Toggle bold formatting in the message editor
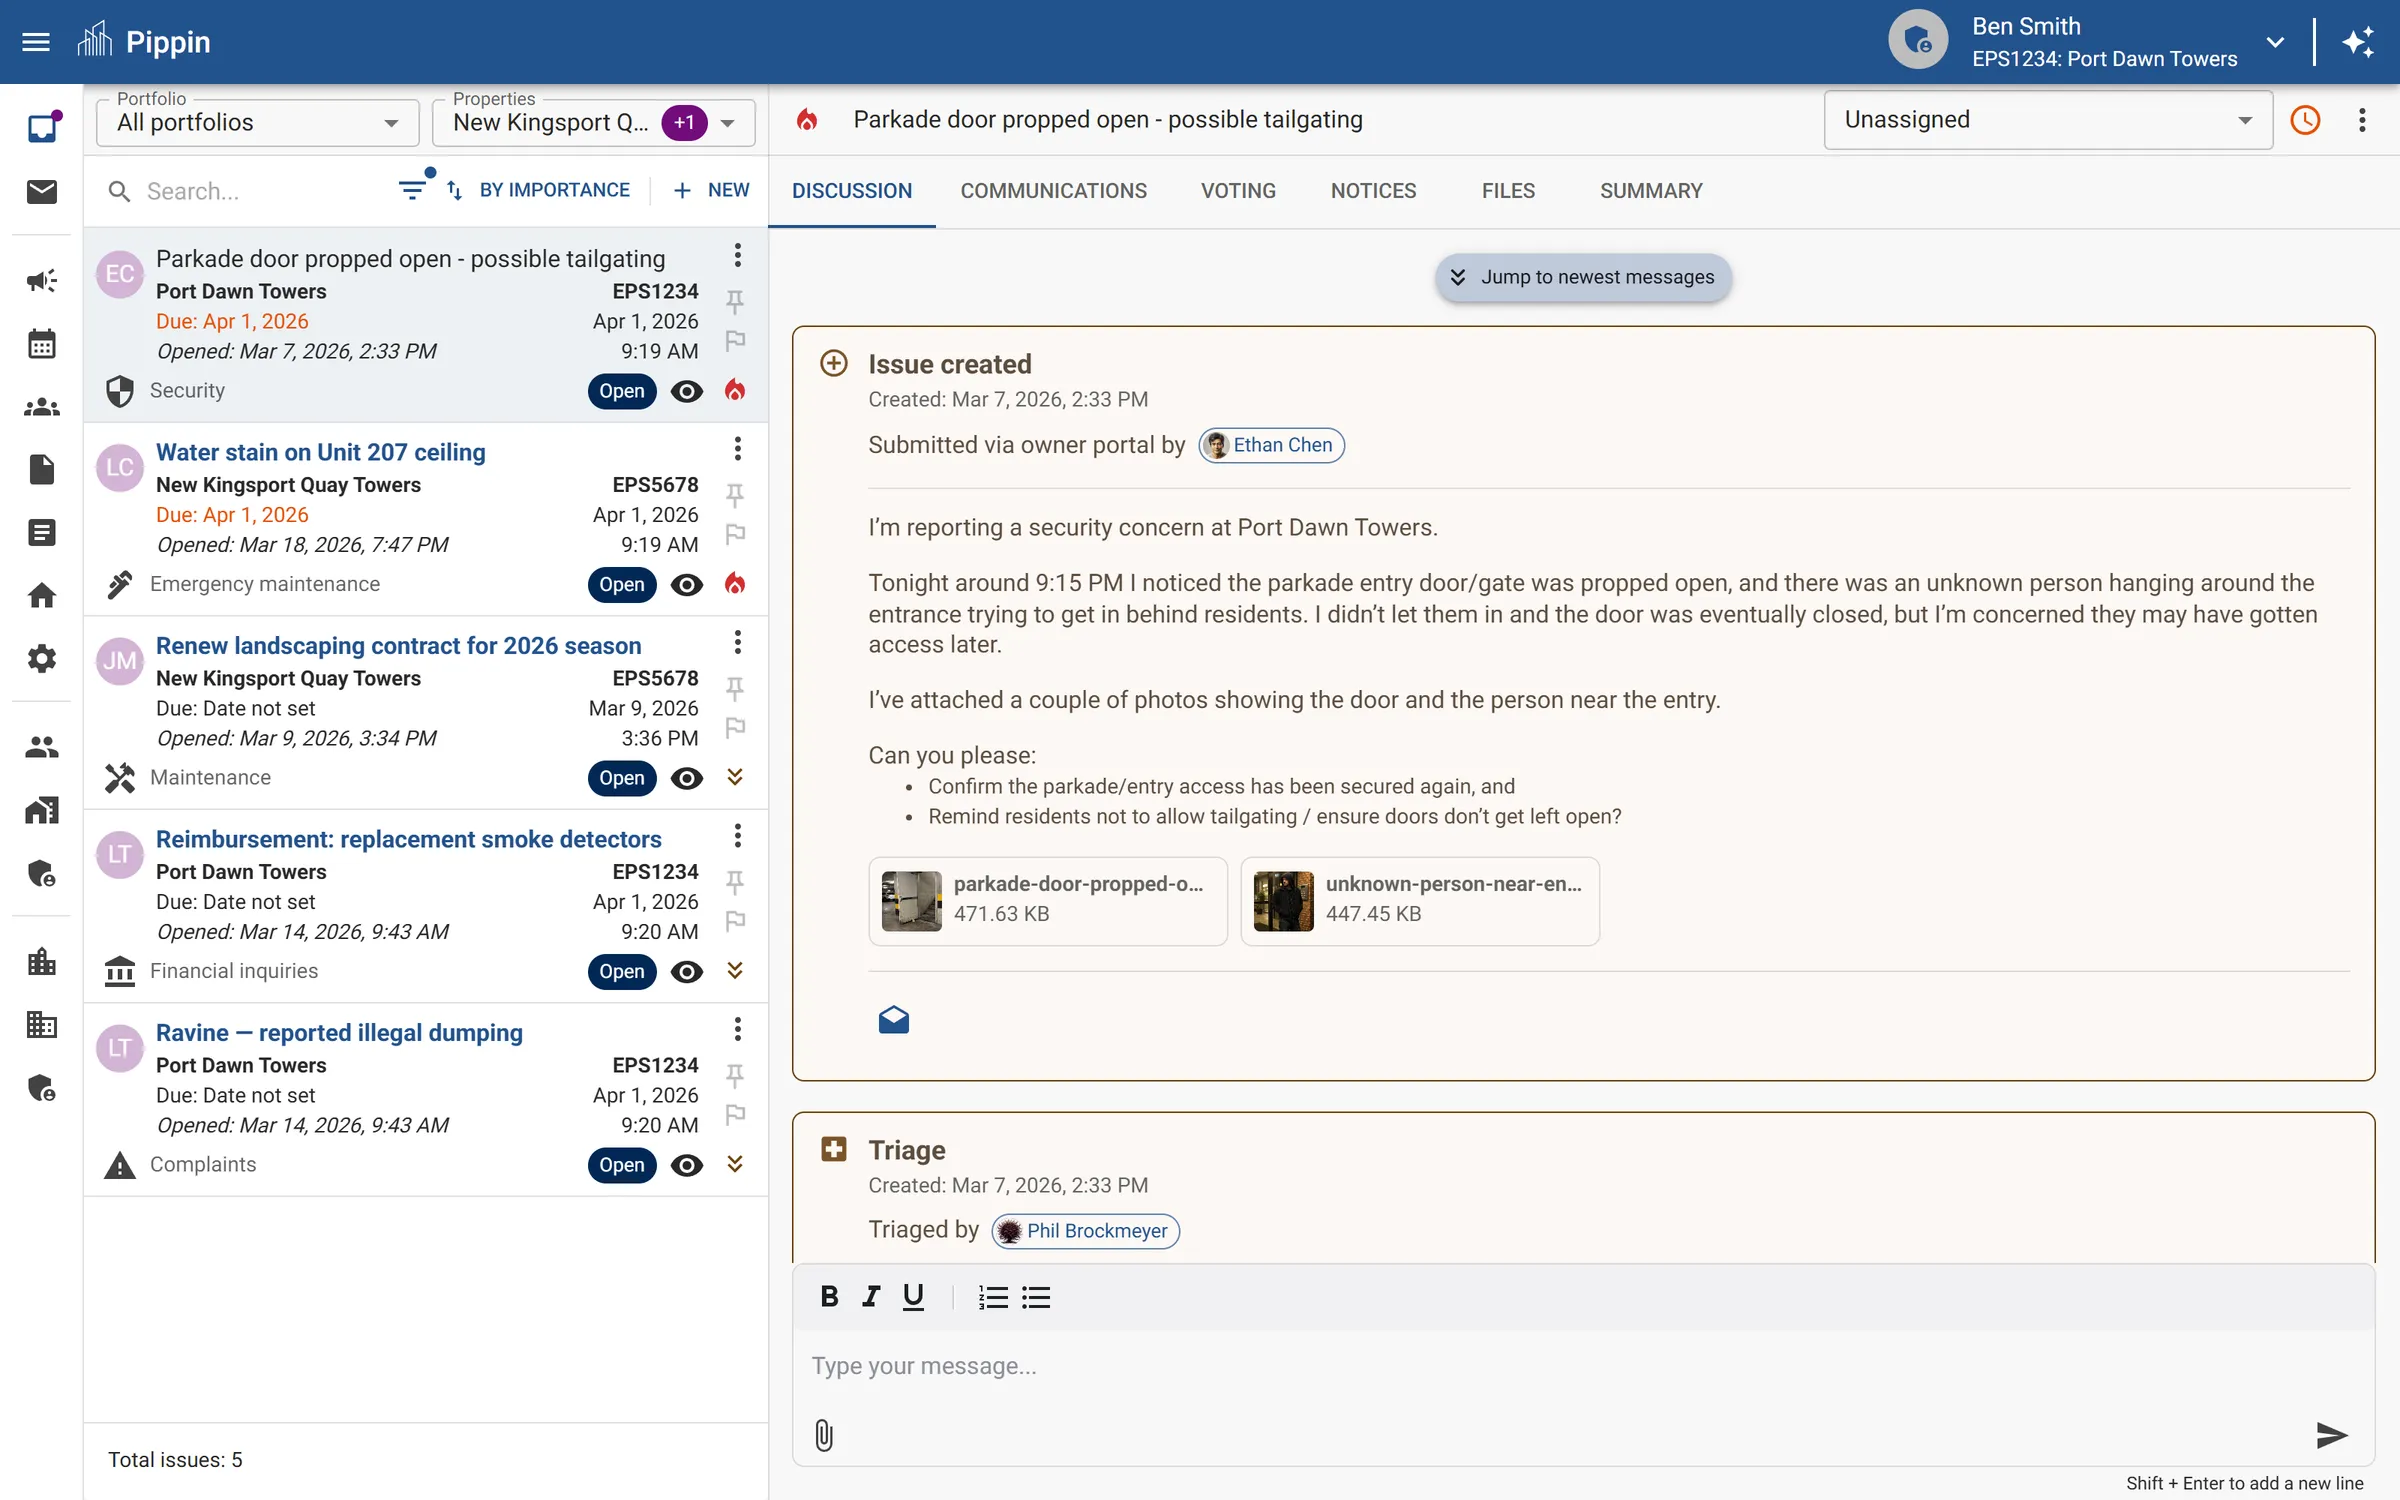The width and height of the screenshot is (2400, 1500). point(829,1296)
